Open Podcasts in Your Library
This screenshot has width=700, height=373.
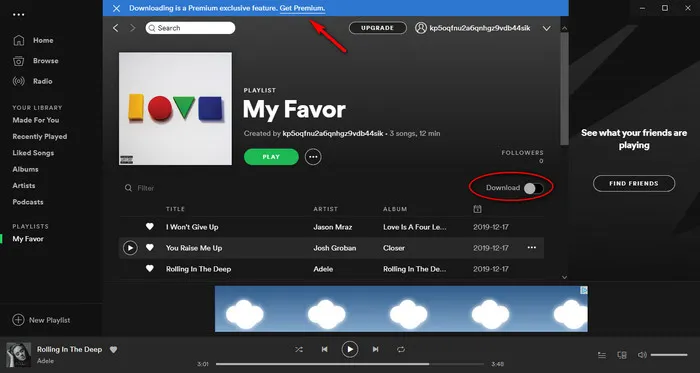[x=28, y=202]
